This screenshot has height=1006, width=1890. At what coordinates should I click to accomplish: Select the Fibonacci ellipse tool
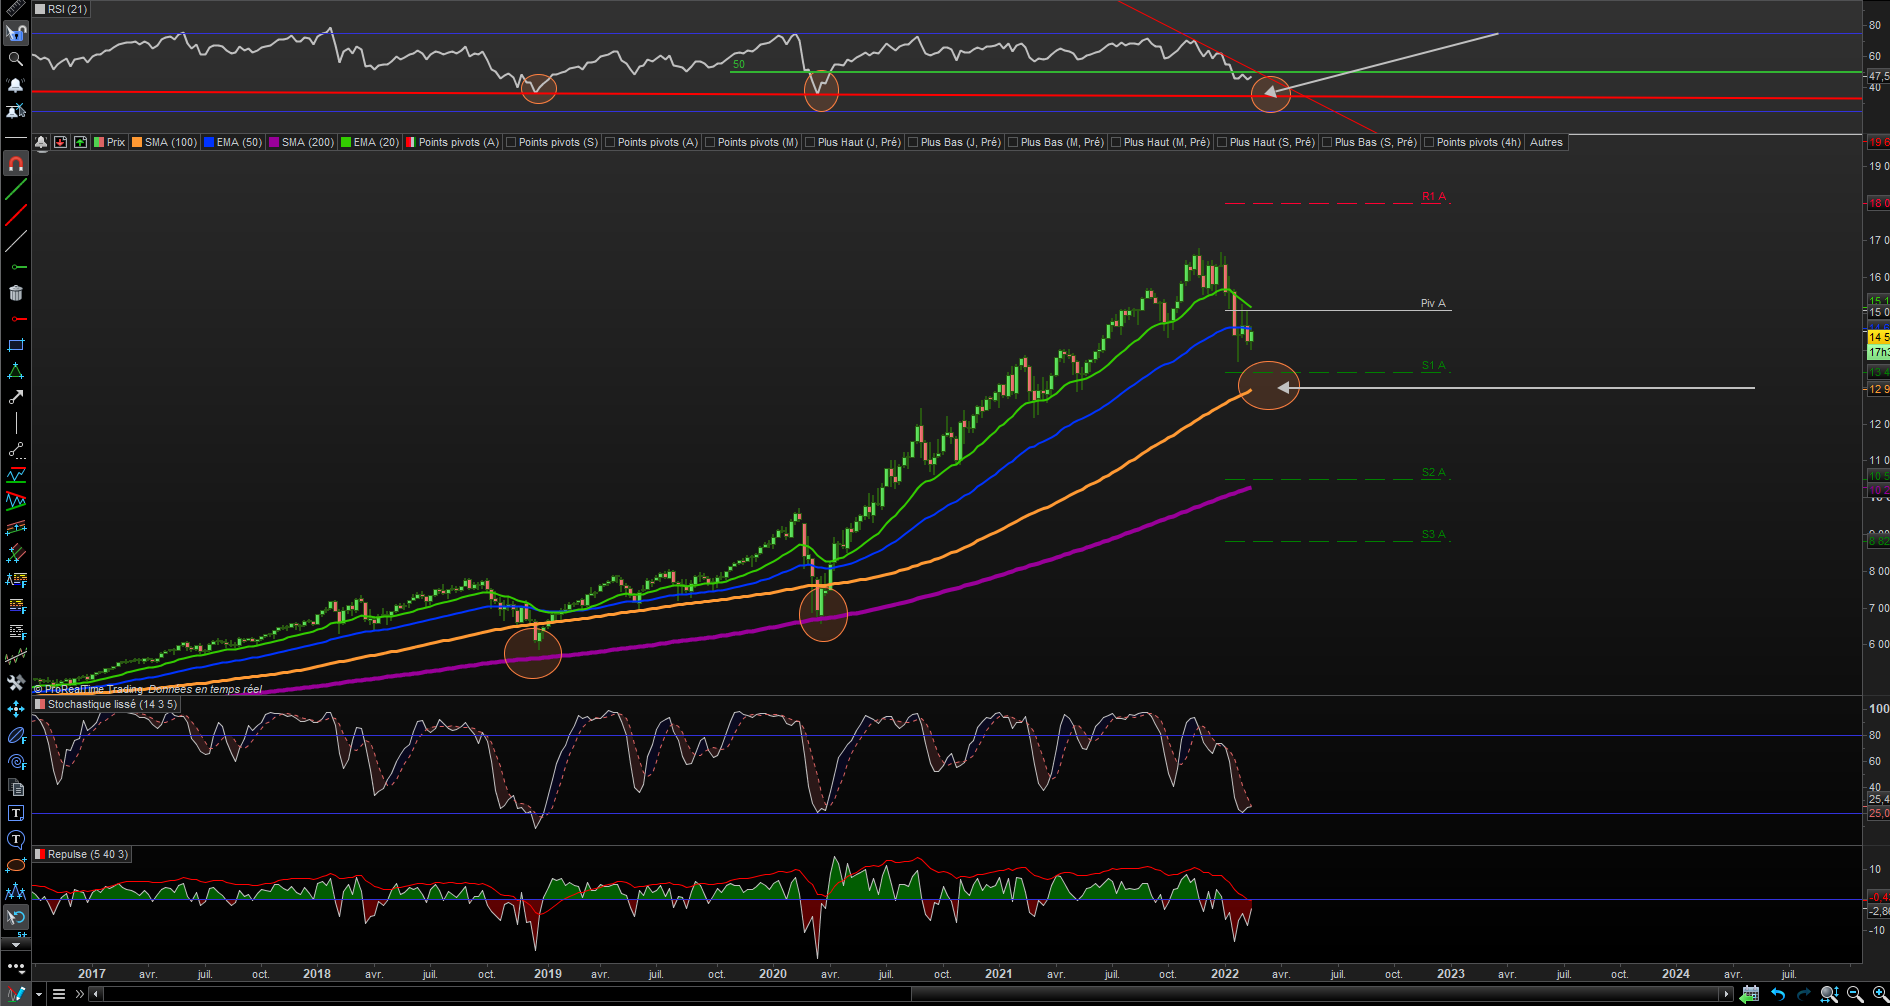[15, 735]
